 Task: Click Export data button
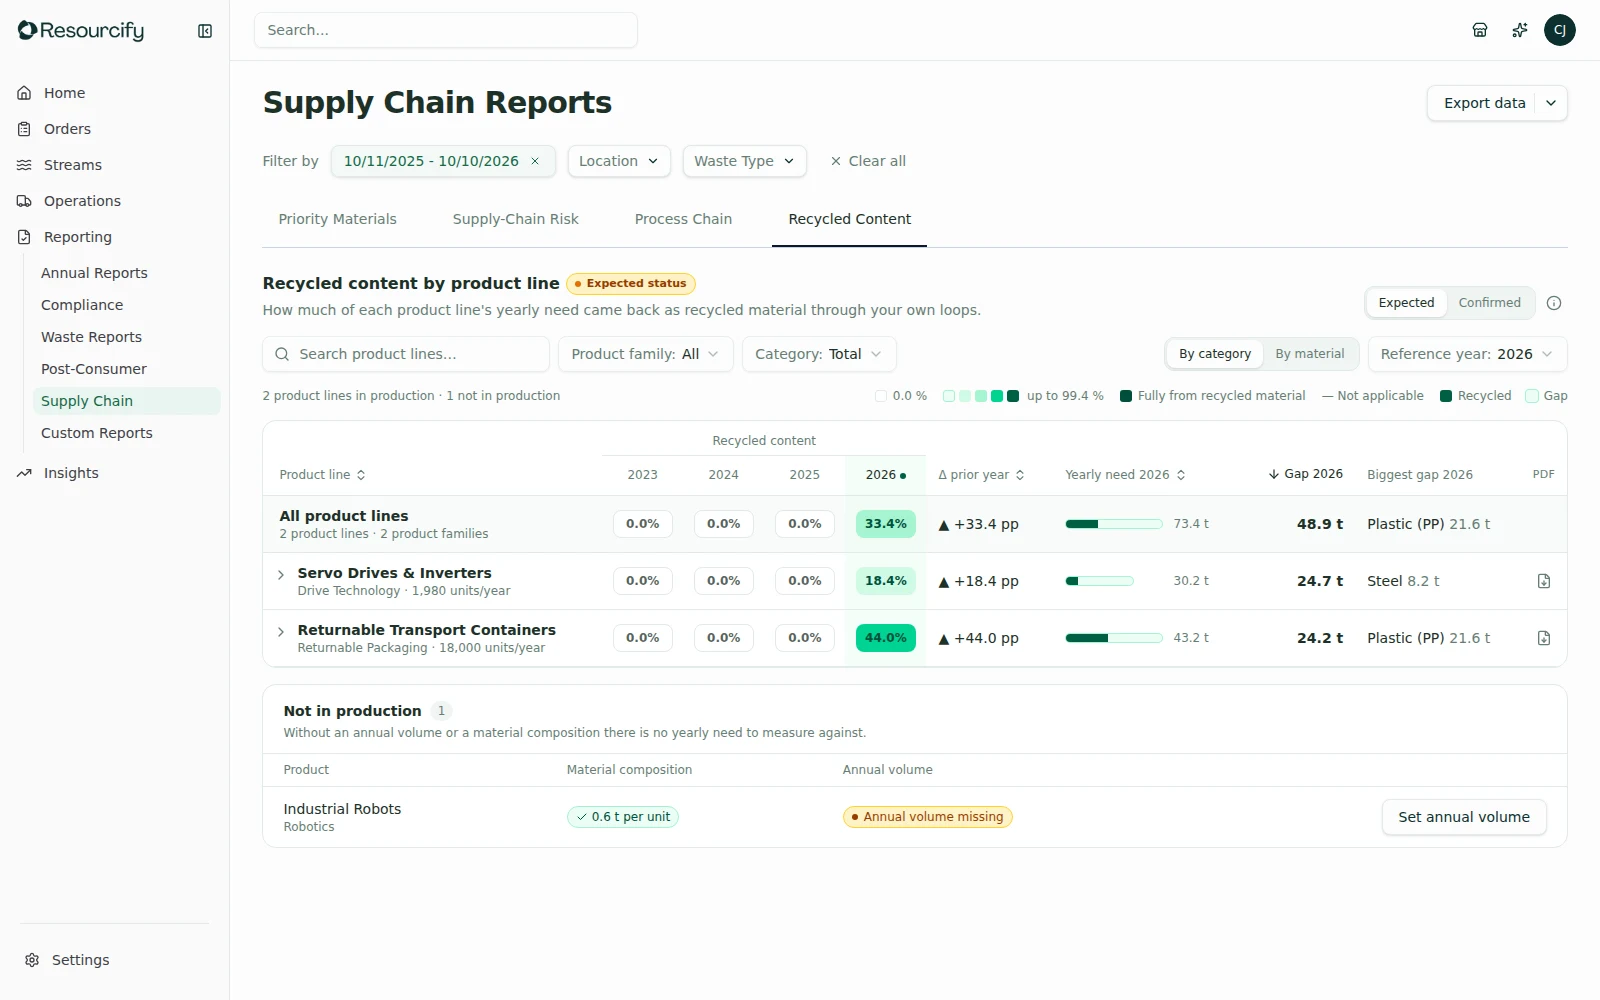coord(1484,103)
